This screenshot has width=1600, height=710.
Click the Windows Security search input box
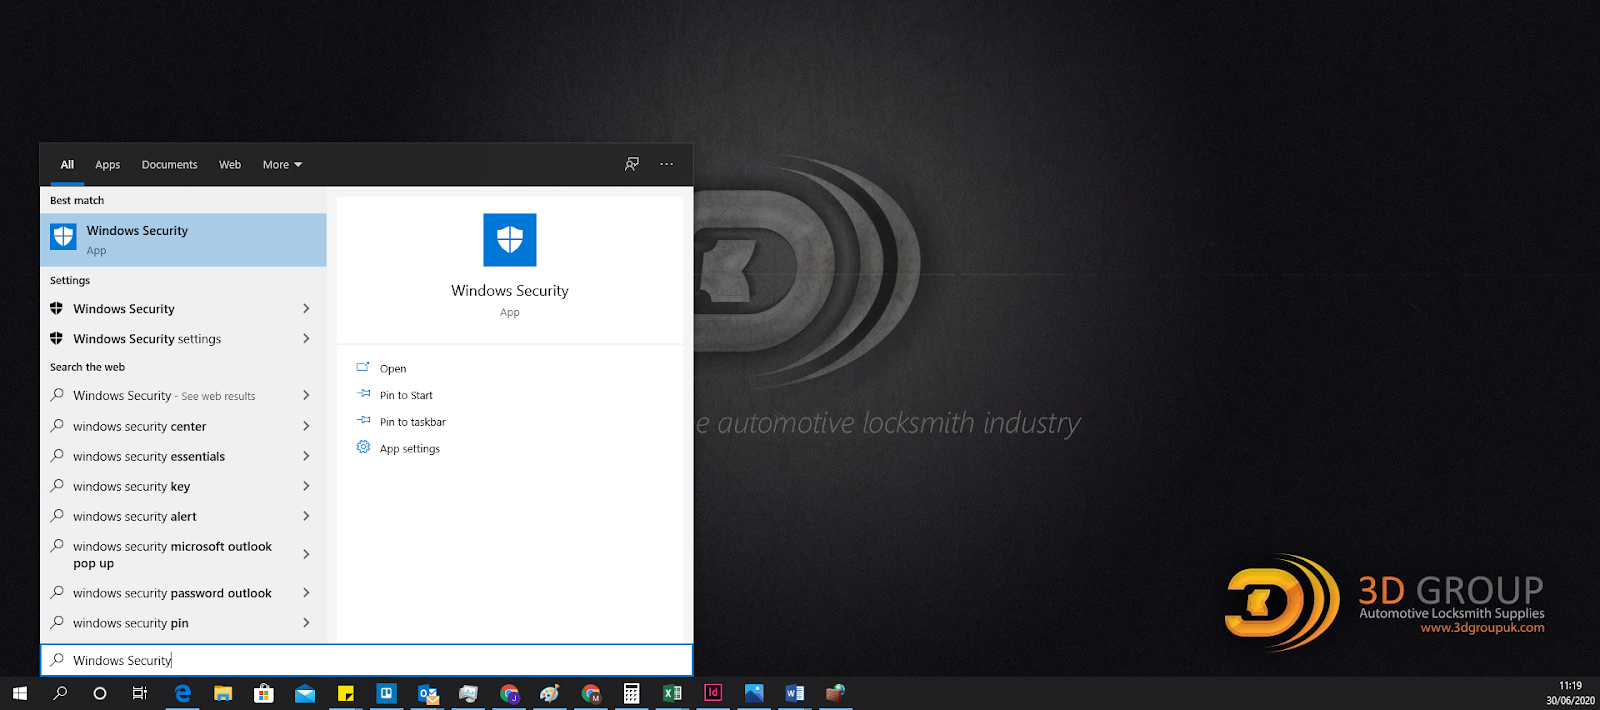pos(366,660)
